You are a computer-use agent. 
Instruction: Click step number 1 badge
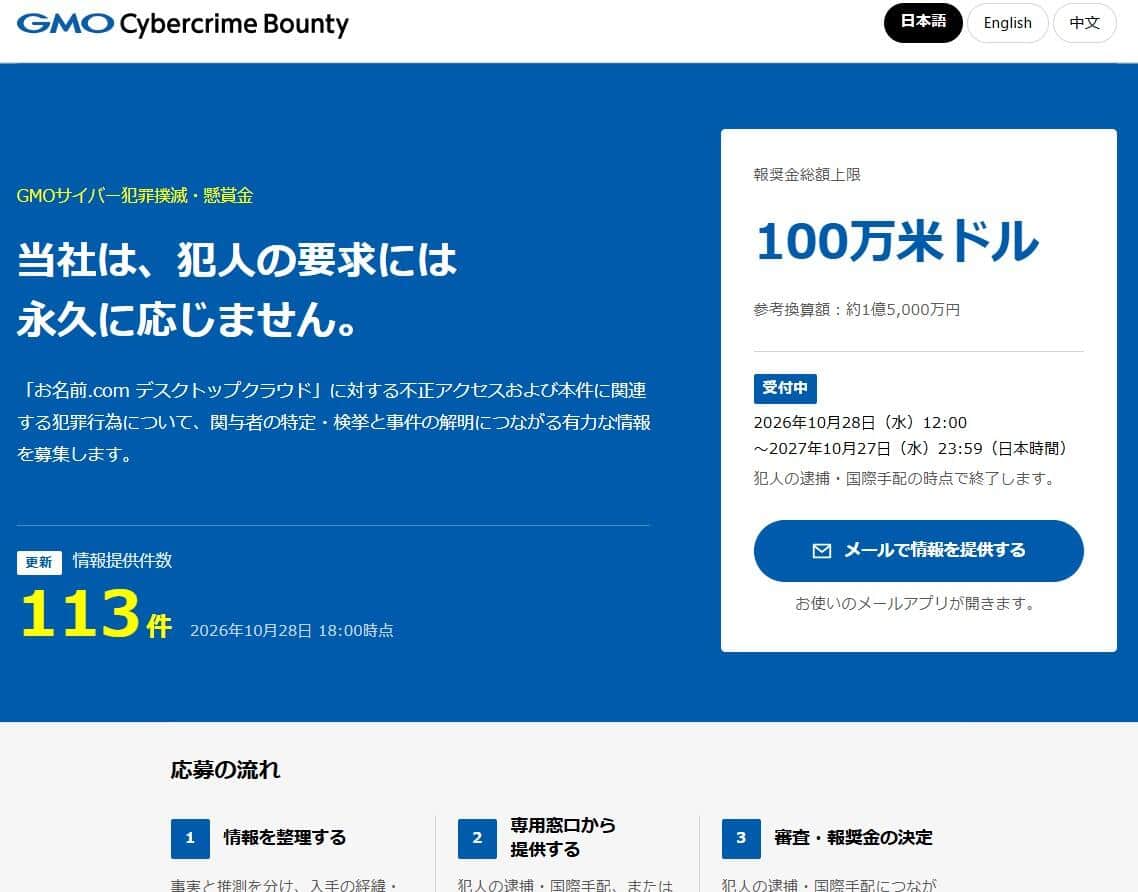[190, 838]
